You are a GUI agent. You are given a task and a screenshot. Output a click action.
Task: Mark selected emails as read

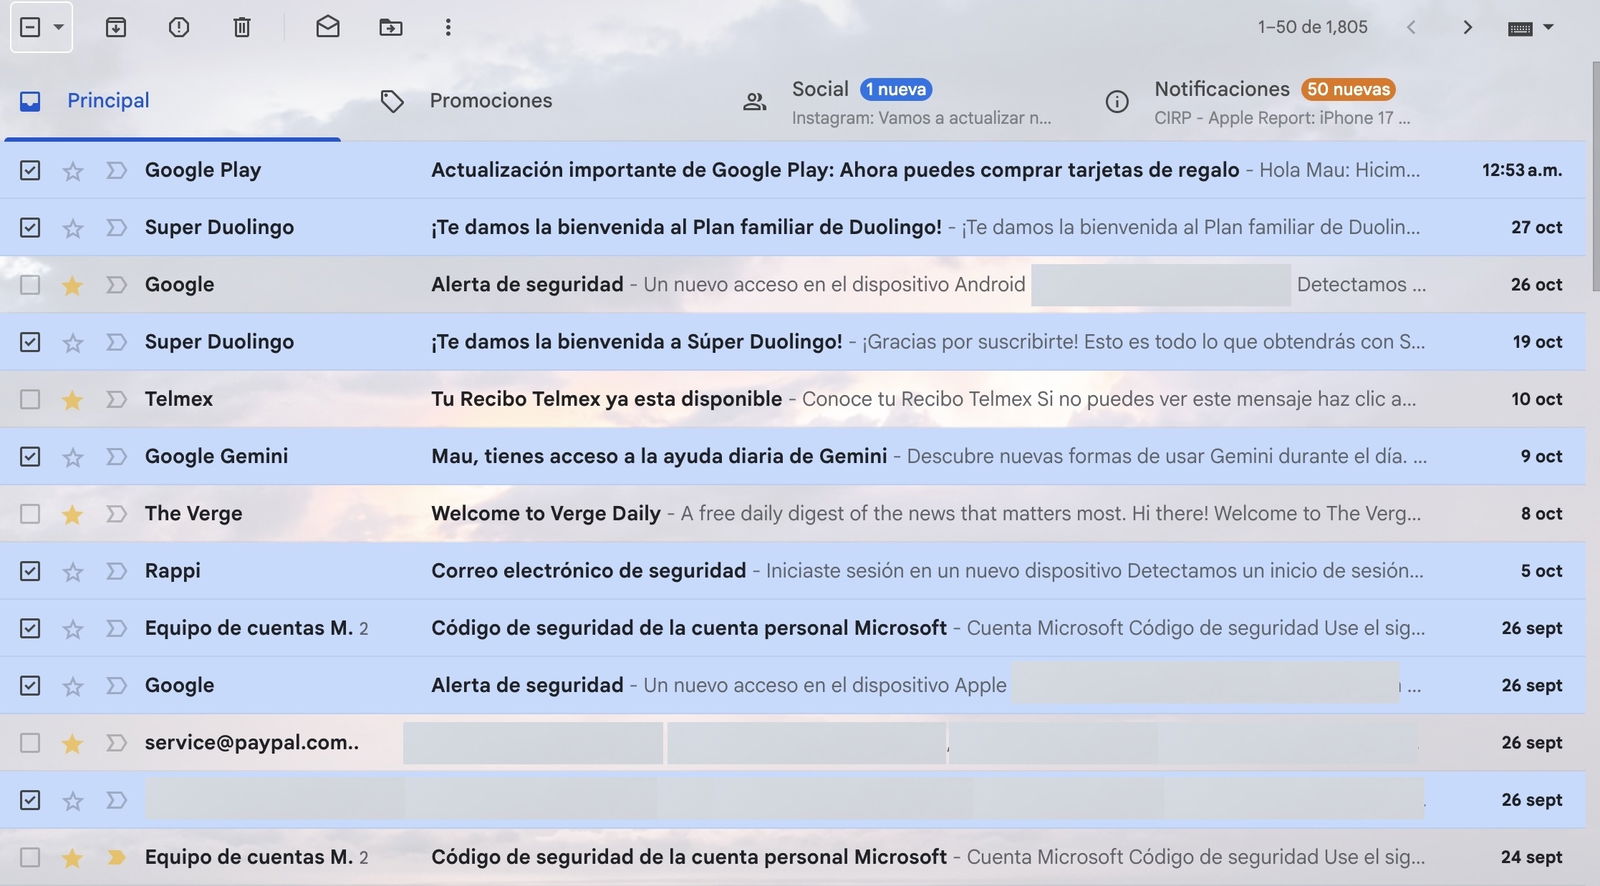coord(328,27)
